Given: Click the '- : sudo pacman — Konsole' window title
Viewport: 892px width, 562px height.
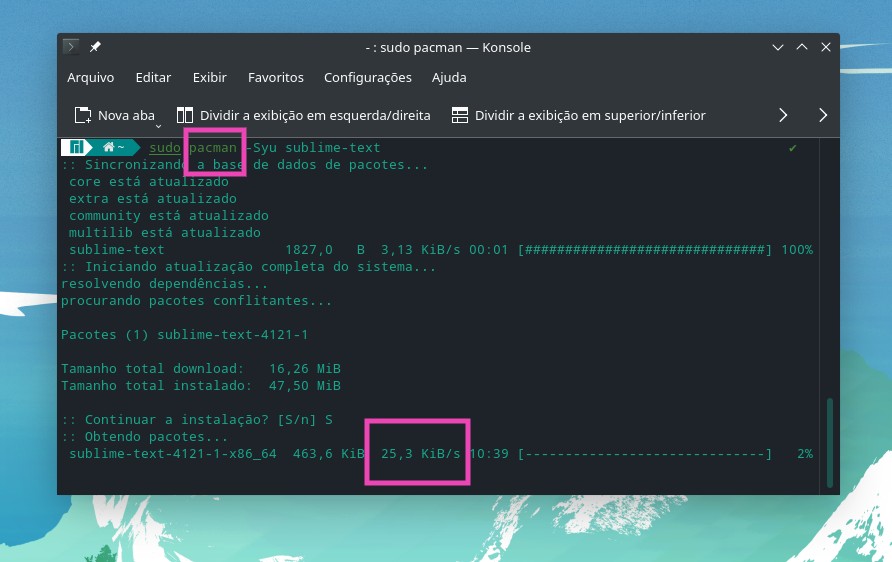Looking at the screenshot, I should click(x=448, y=47).
